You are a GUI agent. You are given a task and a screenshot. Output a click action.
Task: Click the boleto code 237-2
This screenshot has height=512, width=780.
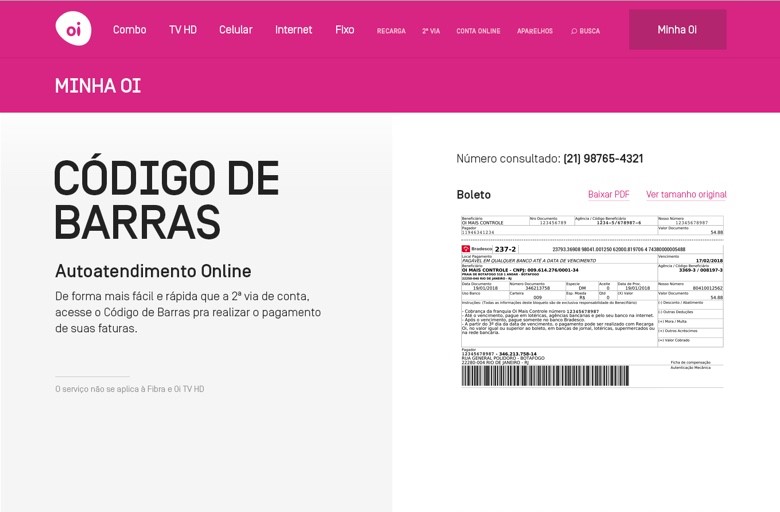505,249
